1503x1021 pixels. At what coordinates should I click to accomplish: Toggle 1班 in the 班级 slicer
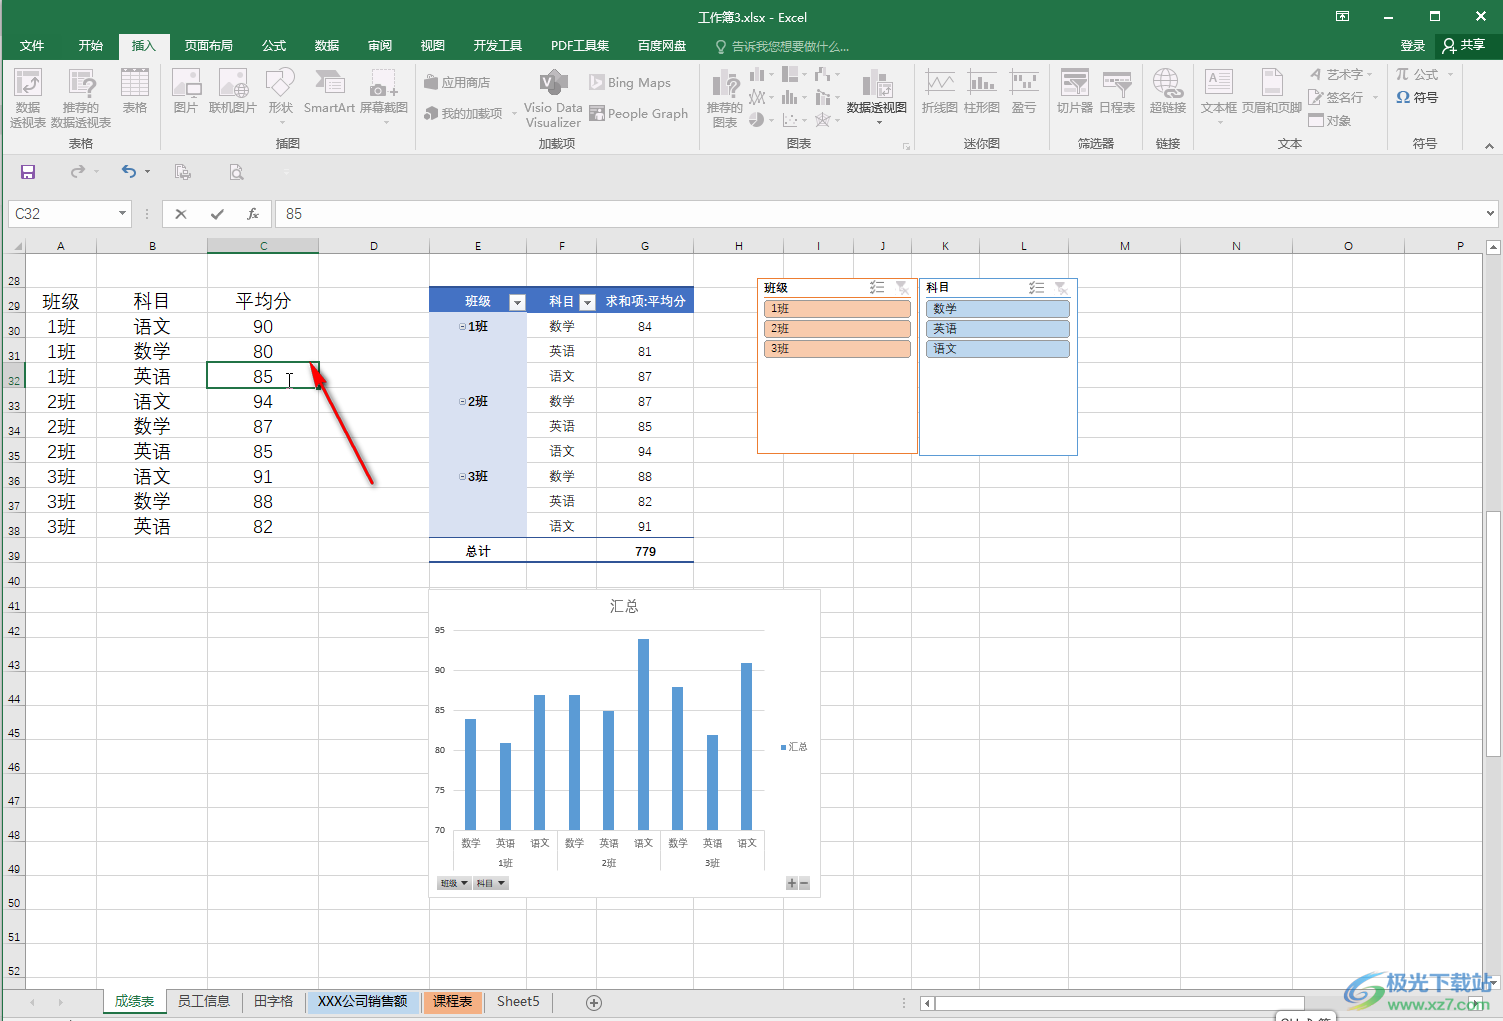click(x=837, y=309)
